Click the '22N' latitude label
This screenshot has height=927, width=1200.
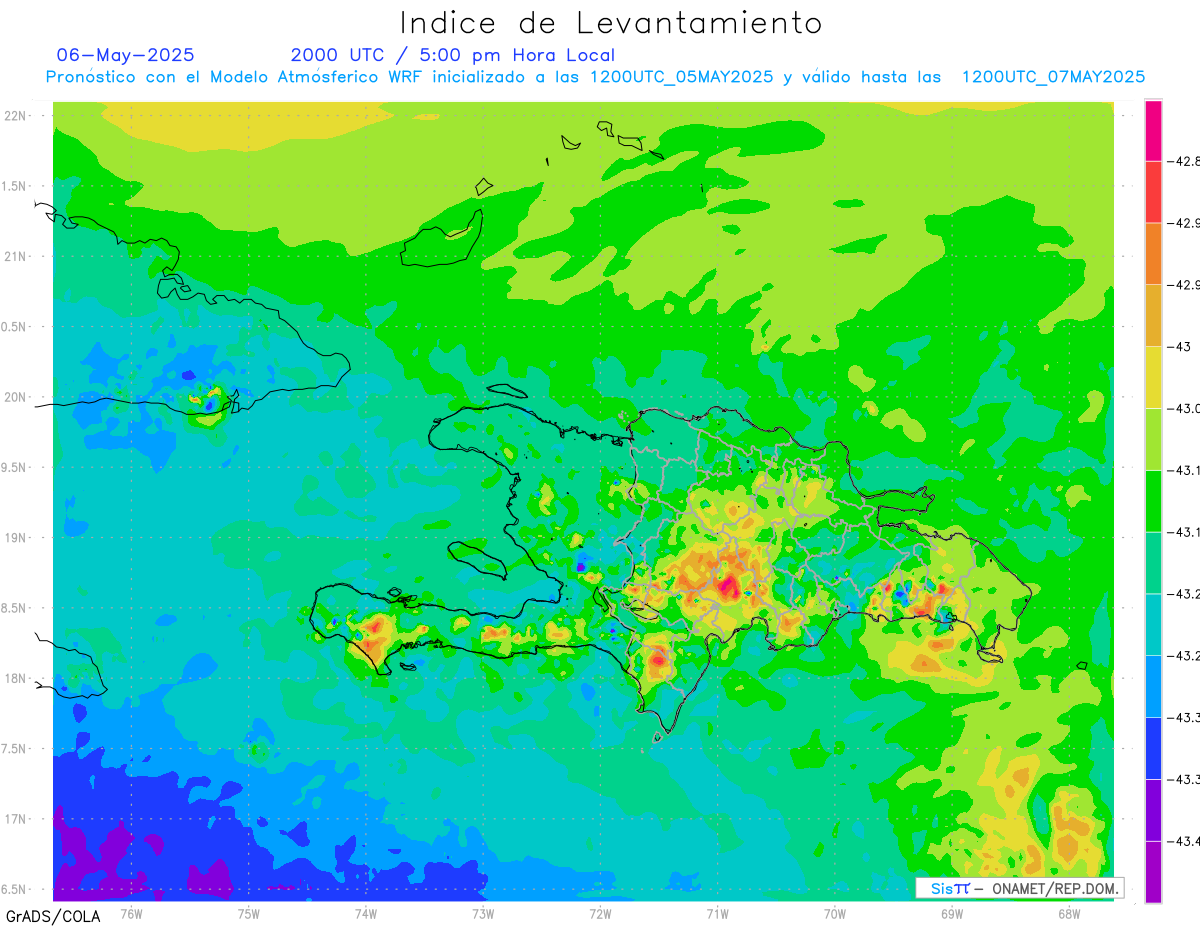17,115
